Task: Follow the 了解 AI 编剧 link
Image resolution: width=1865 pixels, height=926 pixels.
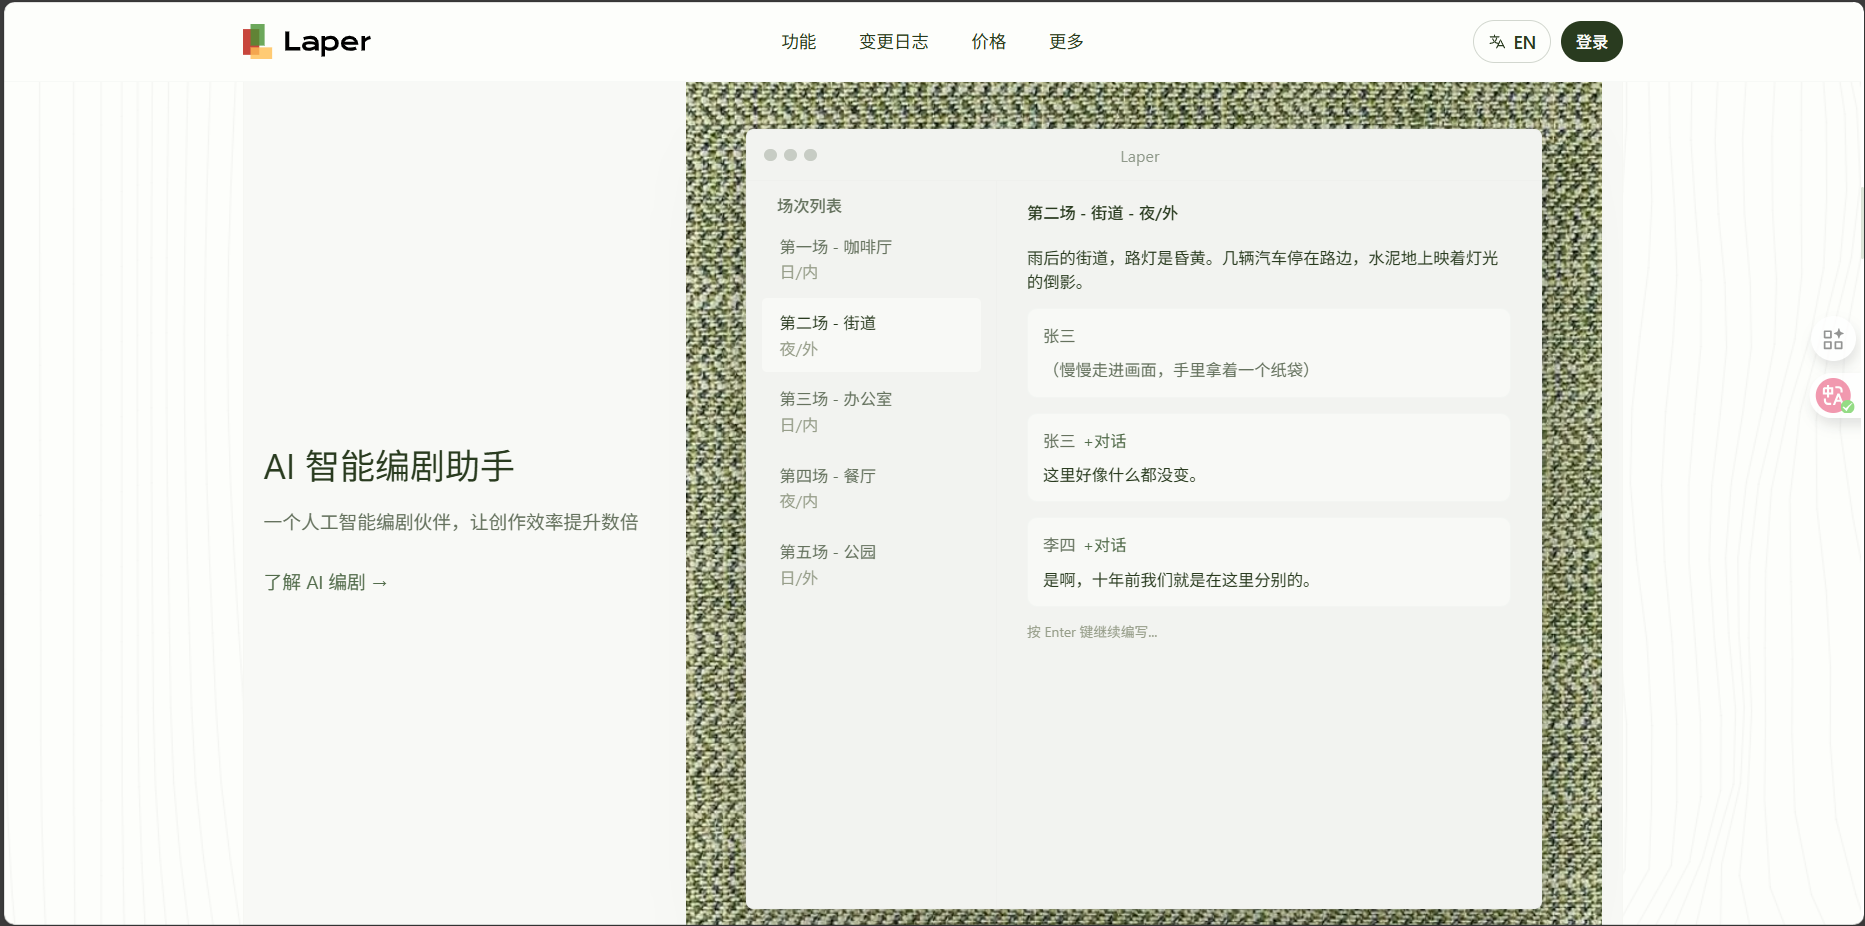Action: 326,582
